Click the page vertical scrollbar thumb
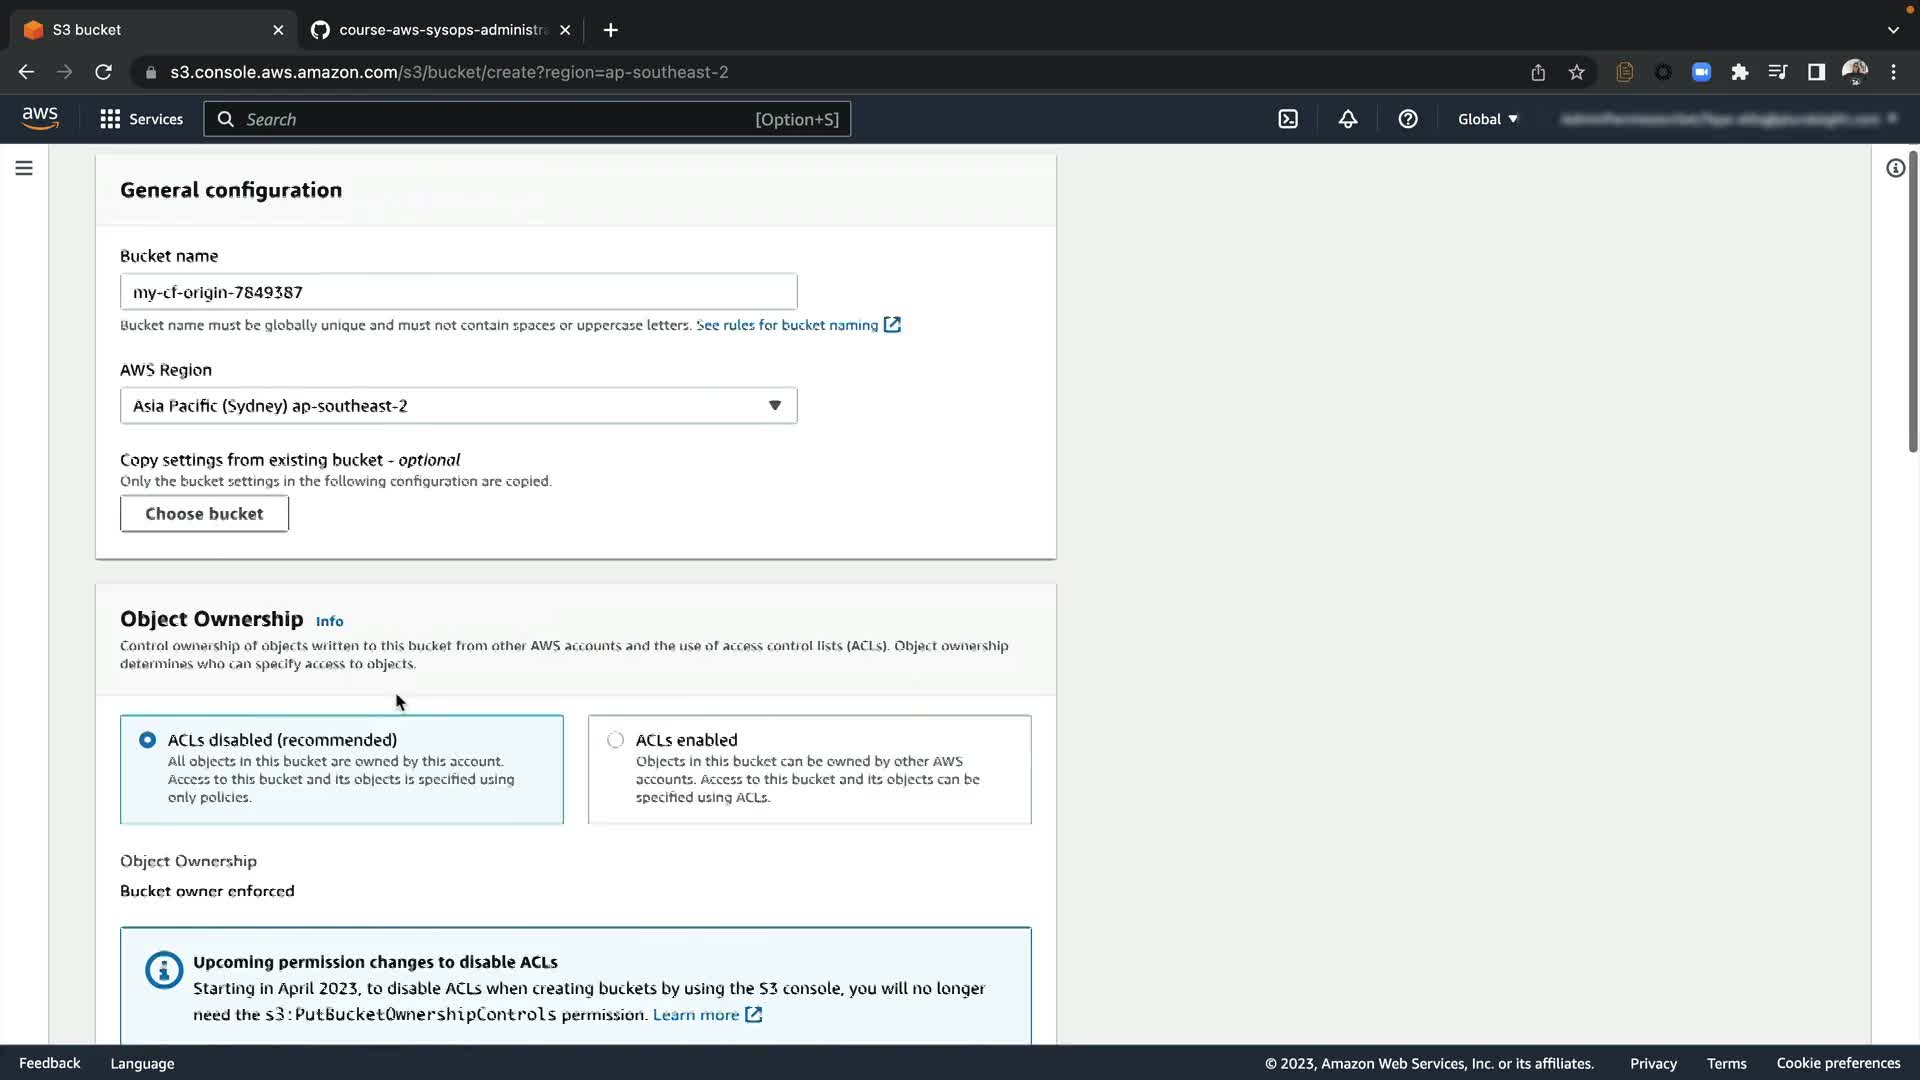Screen dimensions: 1920x1080 [x=1912, y=300]
